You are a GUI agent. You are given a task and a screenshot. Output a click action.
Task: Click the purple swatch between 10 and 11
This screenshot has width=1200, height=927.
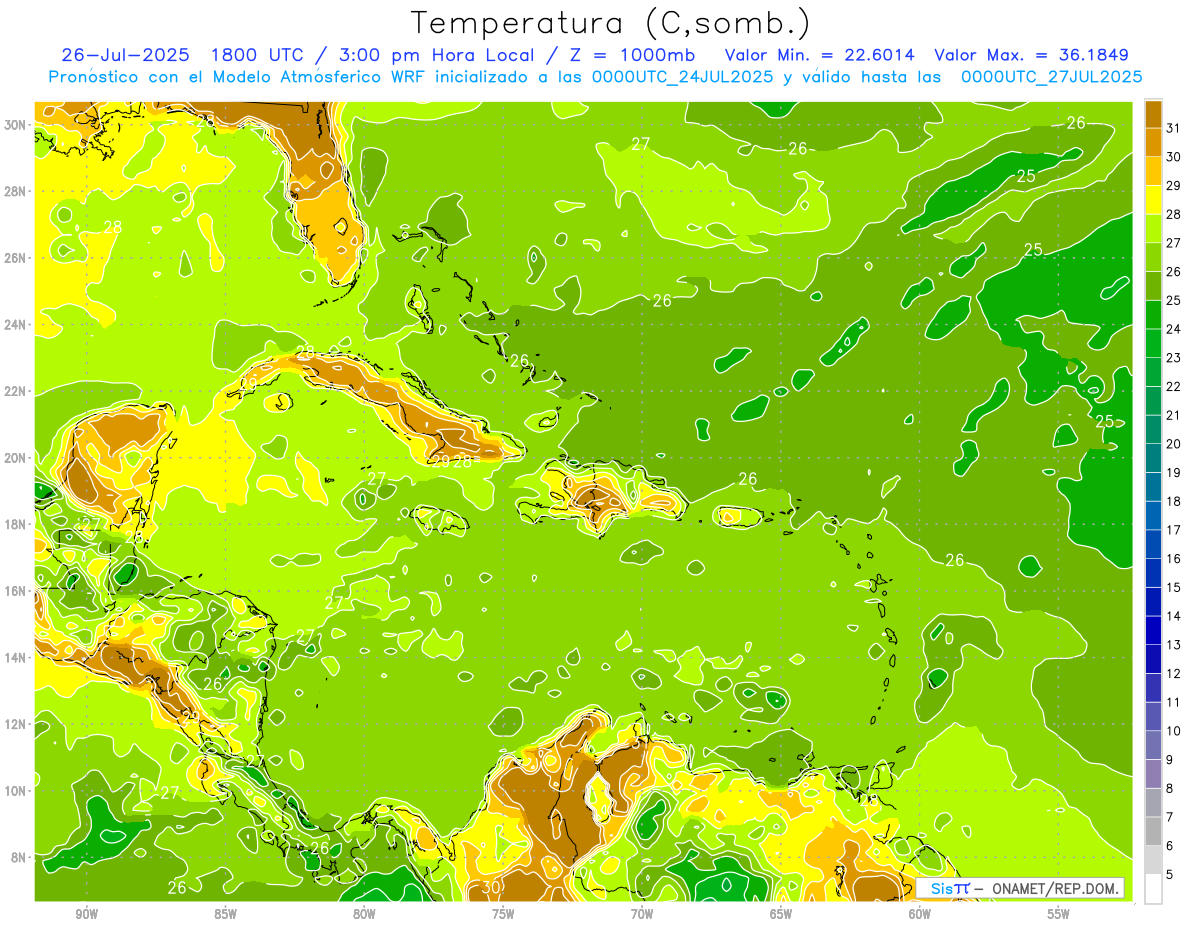(x=1153, y=716)
